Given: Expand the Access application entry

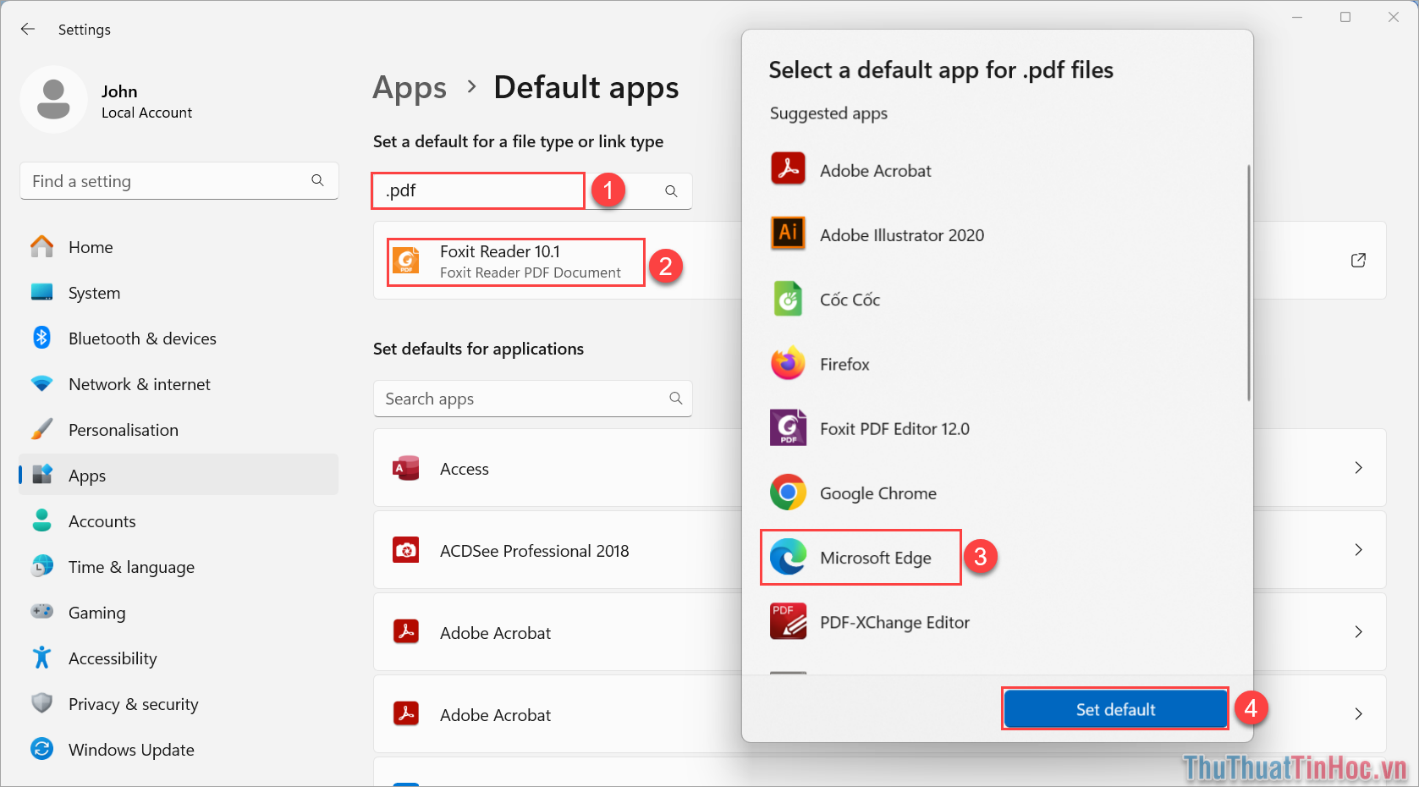Looking at the screenshot, I should click(1357, 468).
